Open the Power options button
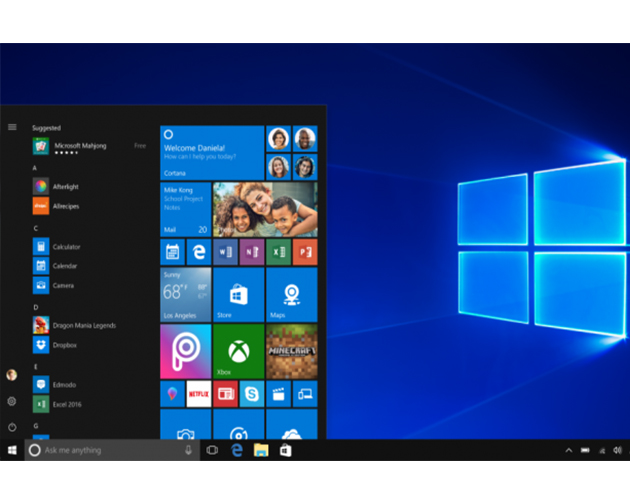This screenshot has width=630, height=490. (12, 427)
